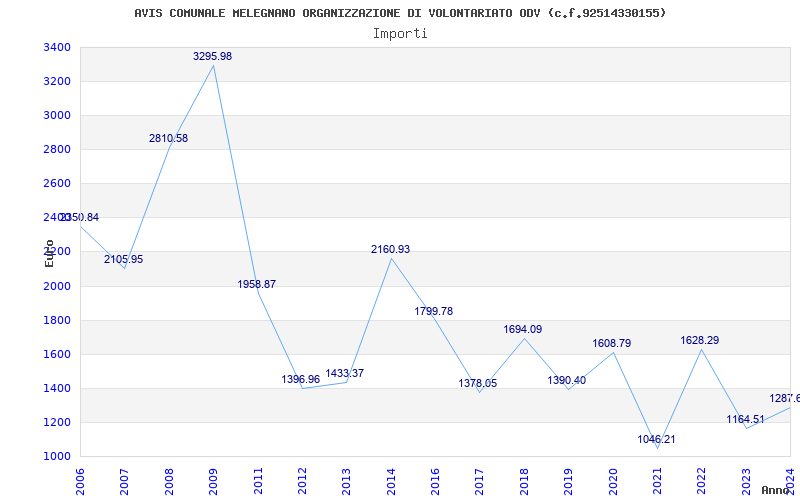The image size is (800, 500).
Task: Click the 2008 year tick label
Action: point(169,482)
